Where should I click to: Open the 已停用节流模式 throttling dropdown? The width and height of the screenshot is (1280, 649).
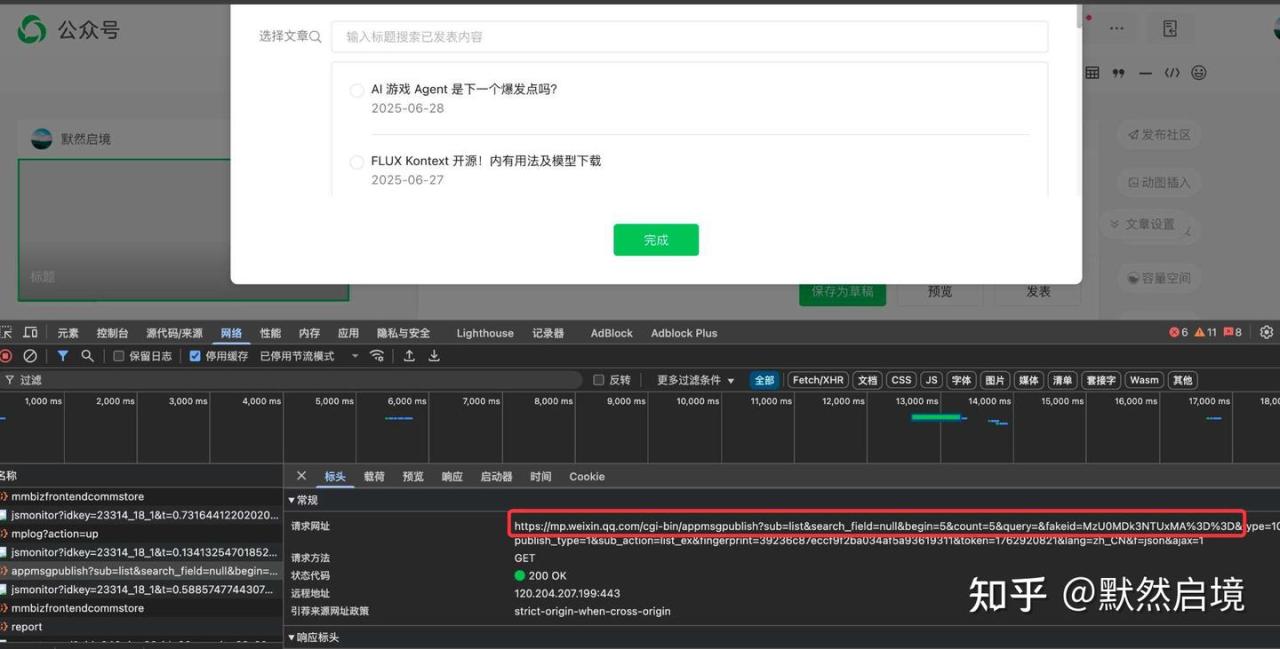coord(309,356)
